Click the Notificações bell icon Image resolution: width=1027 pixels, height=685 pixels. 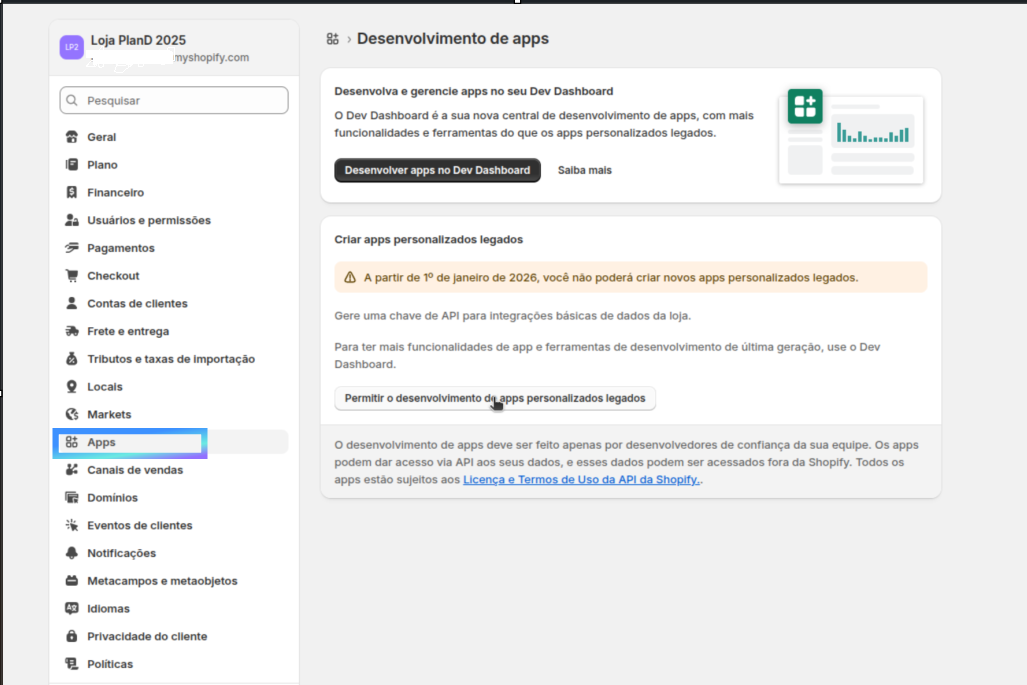click(71, 553)
